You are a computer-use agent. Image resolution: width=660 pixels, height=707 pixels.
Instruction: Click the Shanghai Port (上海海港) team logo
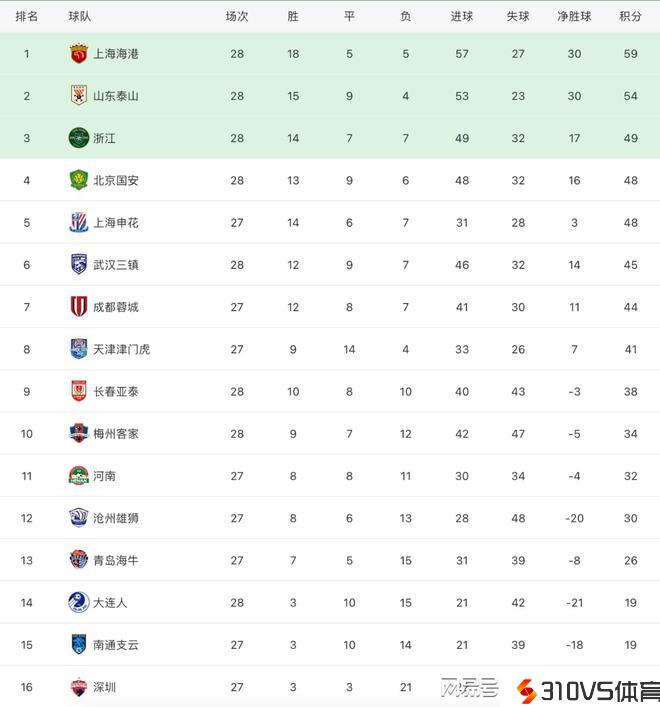pyautogui.click(x=79, y=54)
